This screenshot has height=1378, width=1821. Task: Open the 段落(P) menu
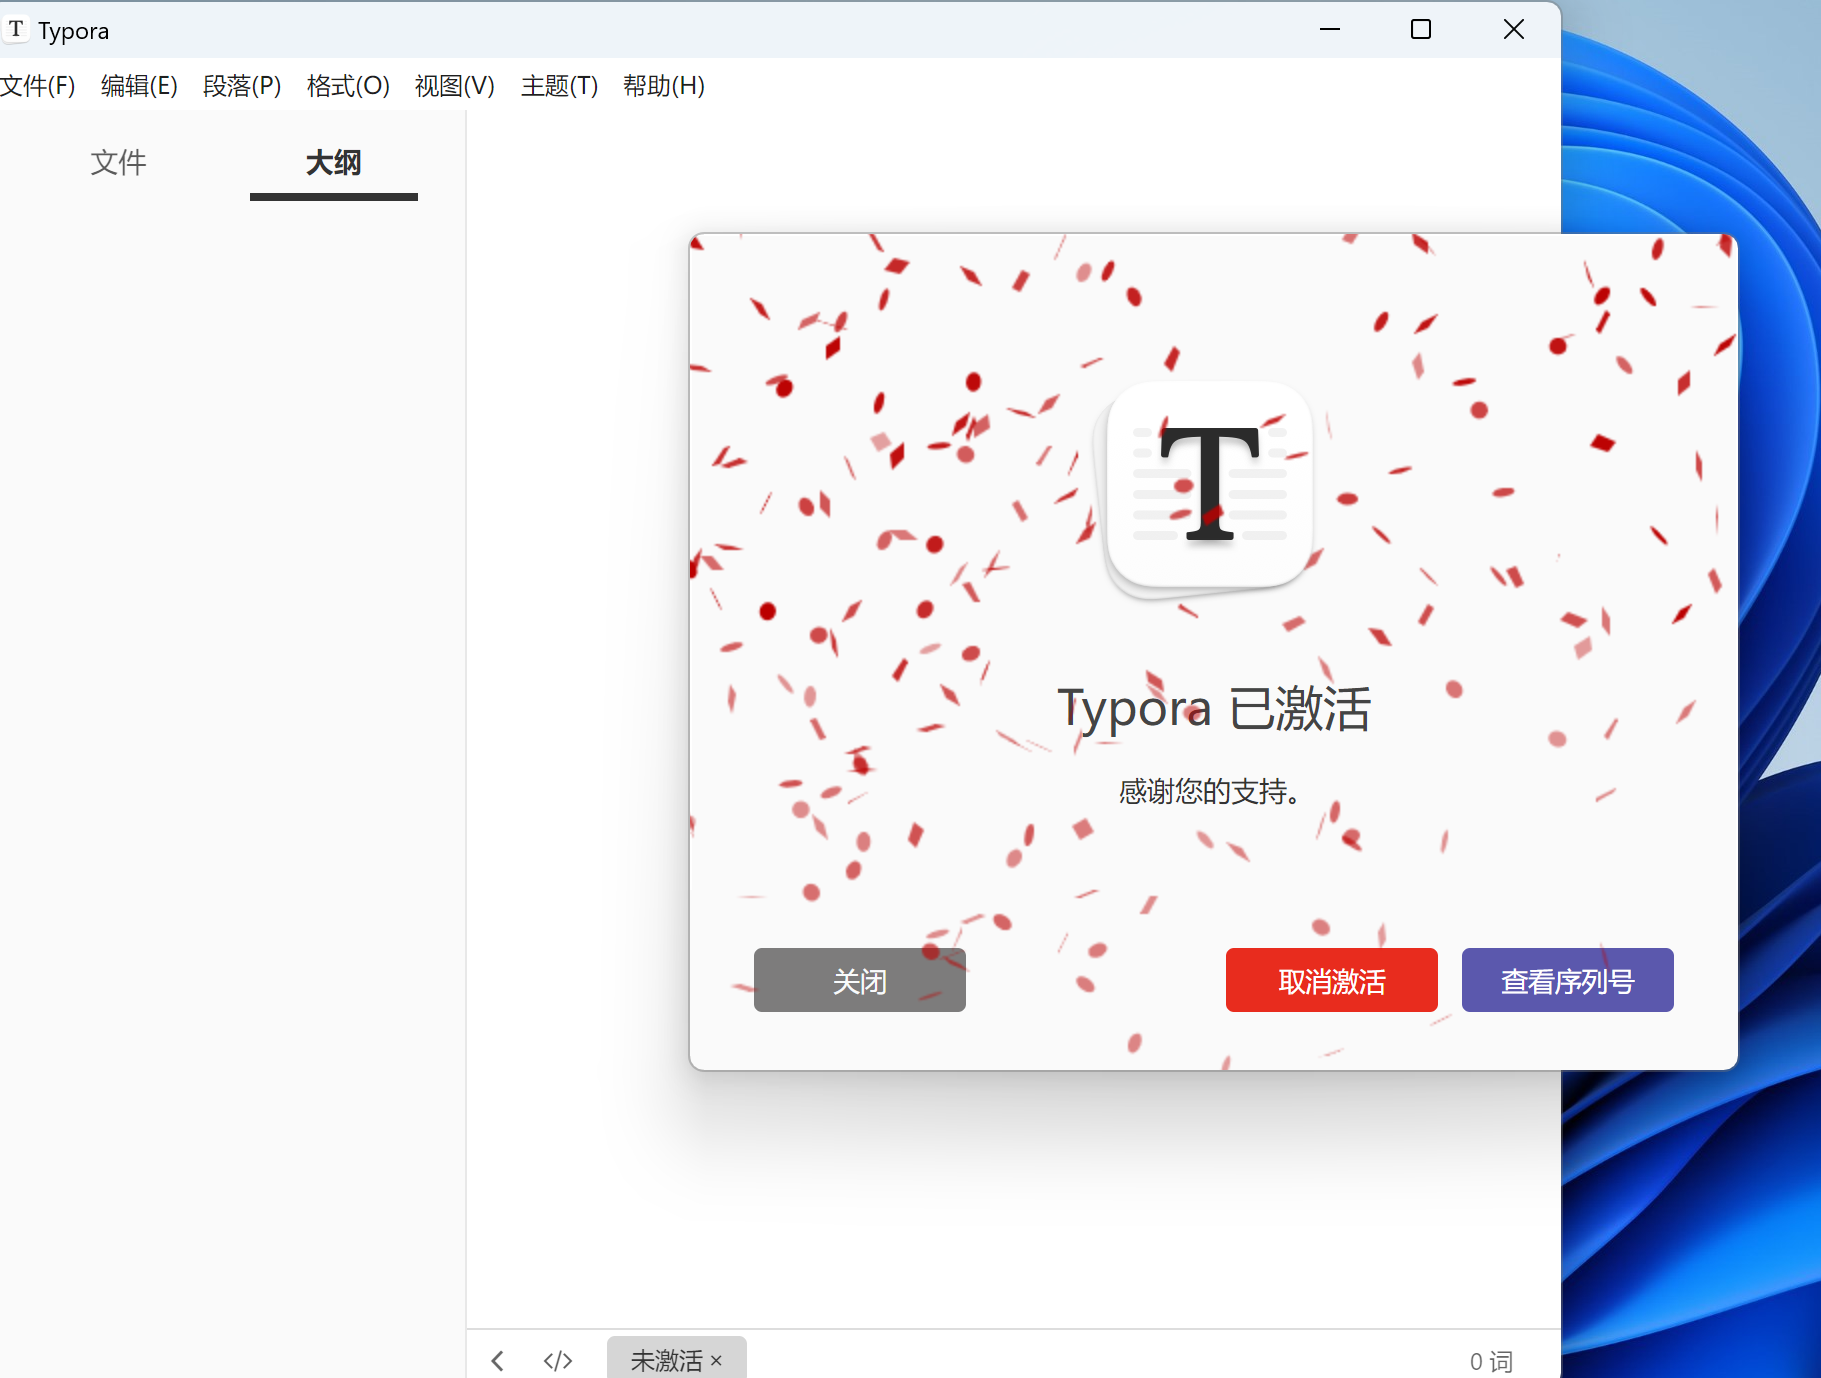pyautogui.click(x=242, y=86)
